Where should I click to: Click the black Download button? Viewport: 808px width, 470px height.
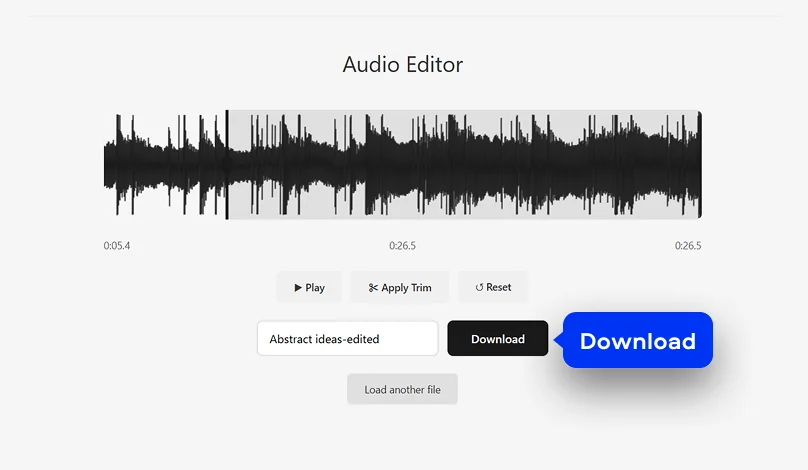point(498,339)
